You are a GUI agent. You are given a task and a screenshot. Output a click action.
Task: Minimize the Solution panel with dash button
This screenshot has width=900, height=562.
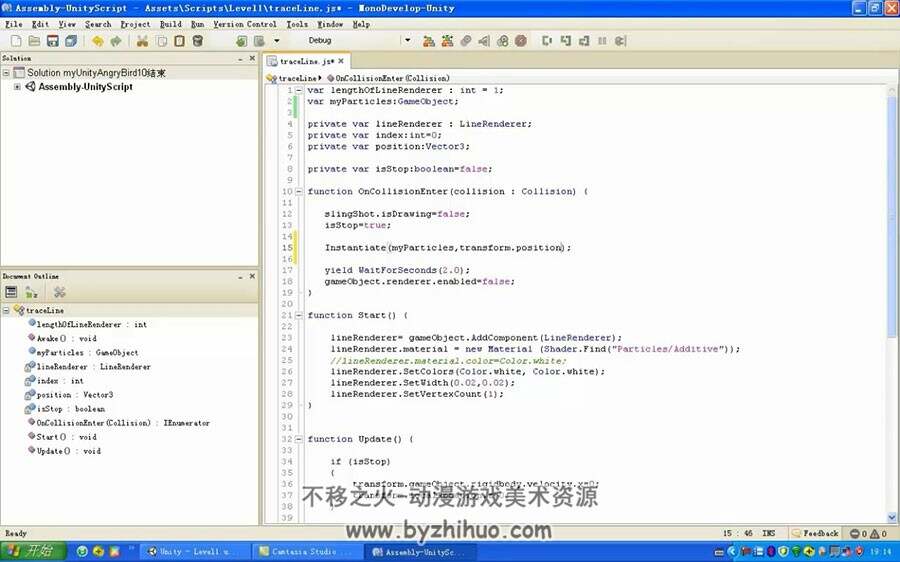[x=240, y=59]
